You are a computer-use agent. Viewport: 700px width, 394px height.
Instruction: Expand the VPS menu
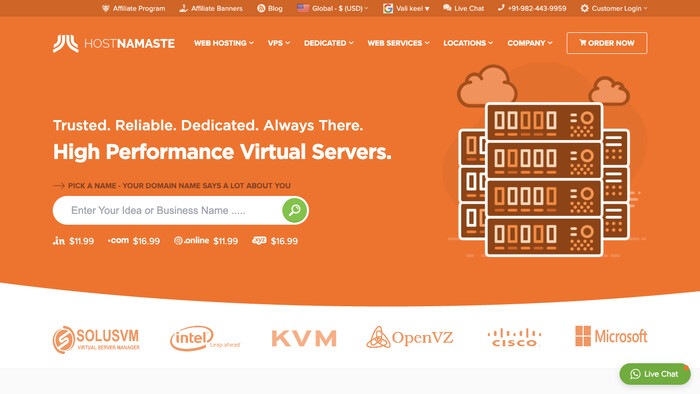click(x=279, y=43)
